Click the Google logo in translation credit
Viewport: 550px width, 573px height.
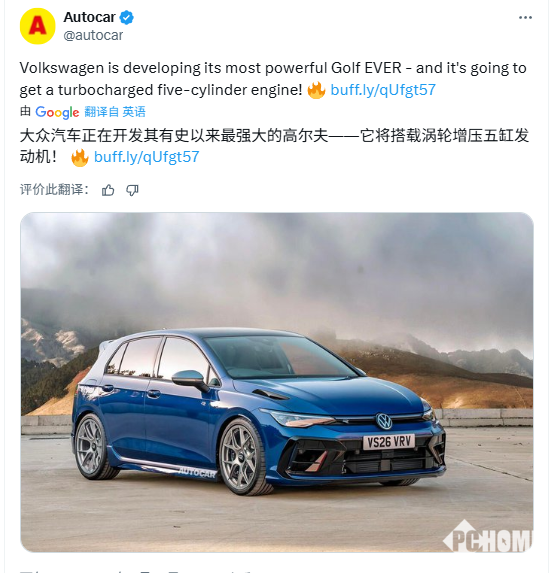[x=57, y=112]
